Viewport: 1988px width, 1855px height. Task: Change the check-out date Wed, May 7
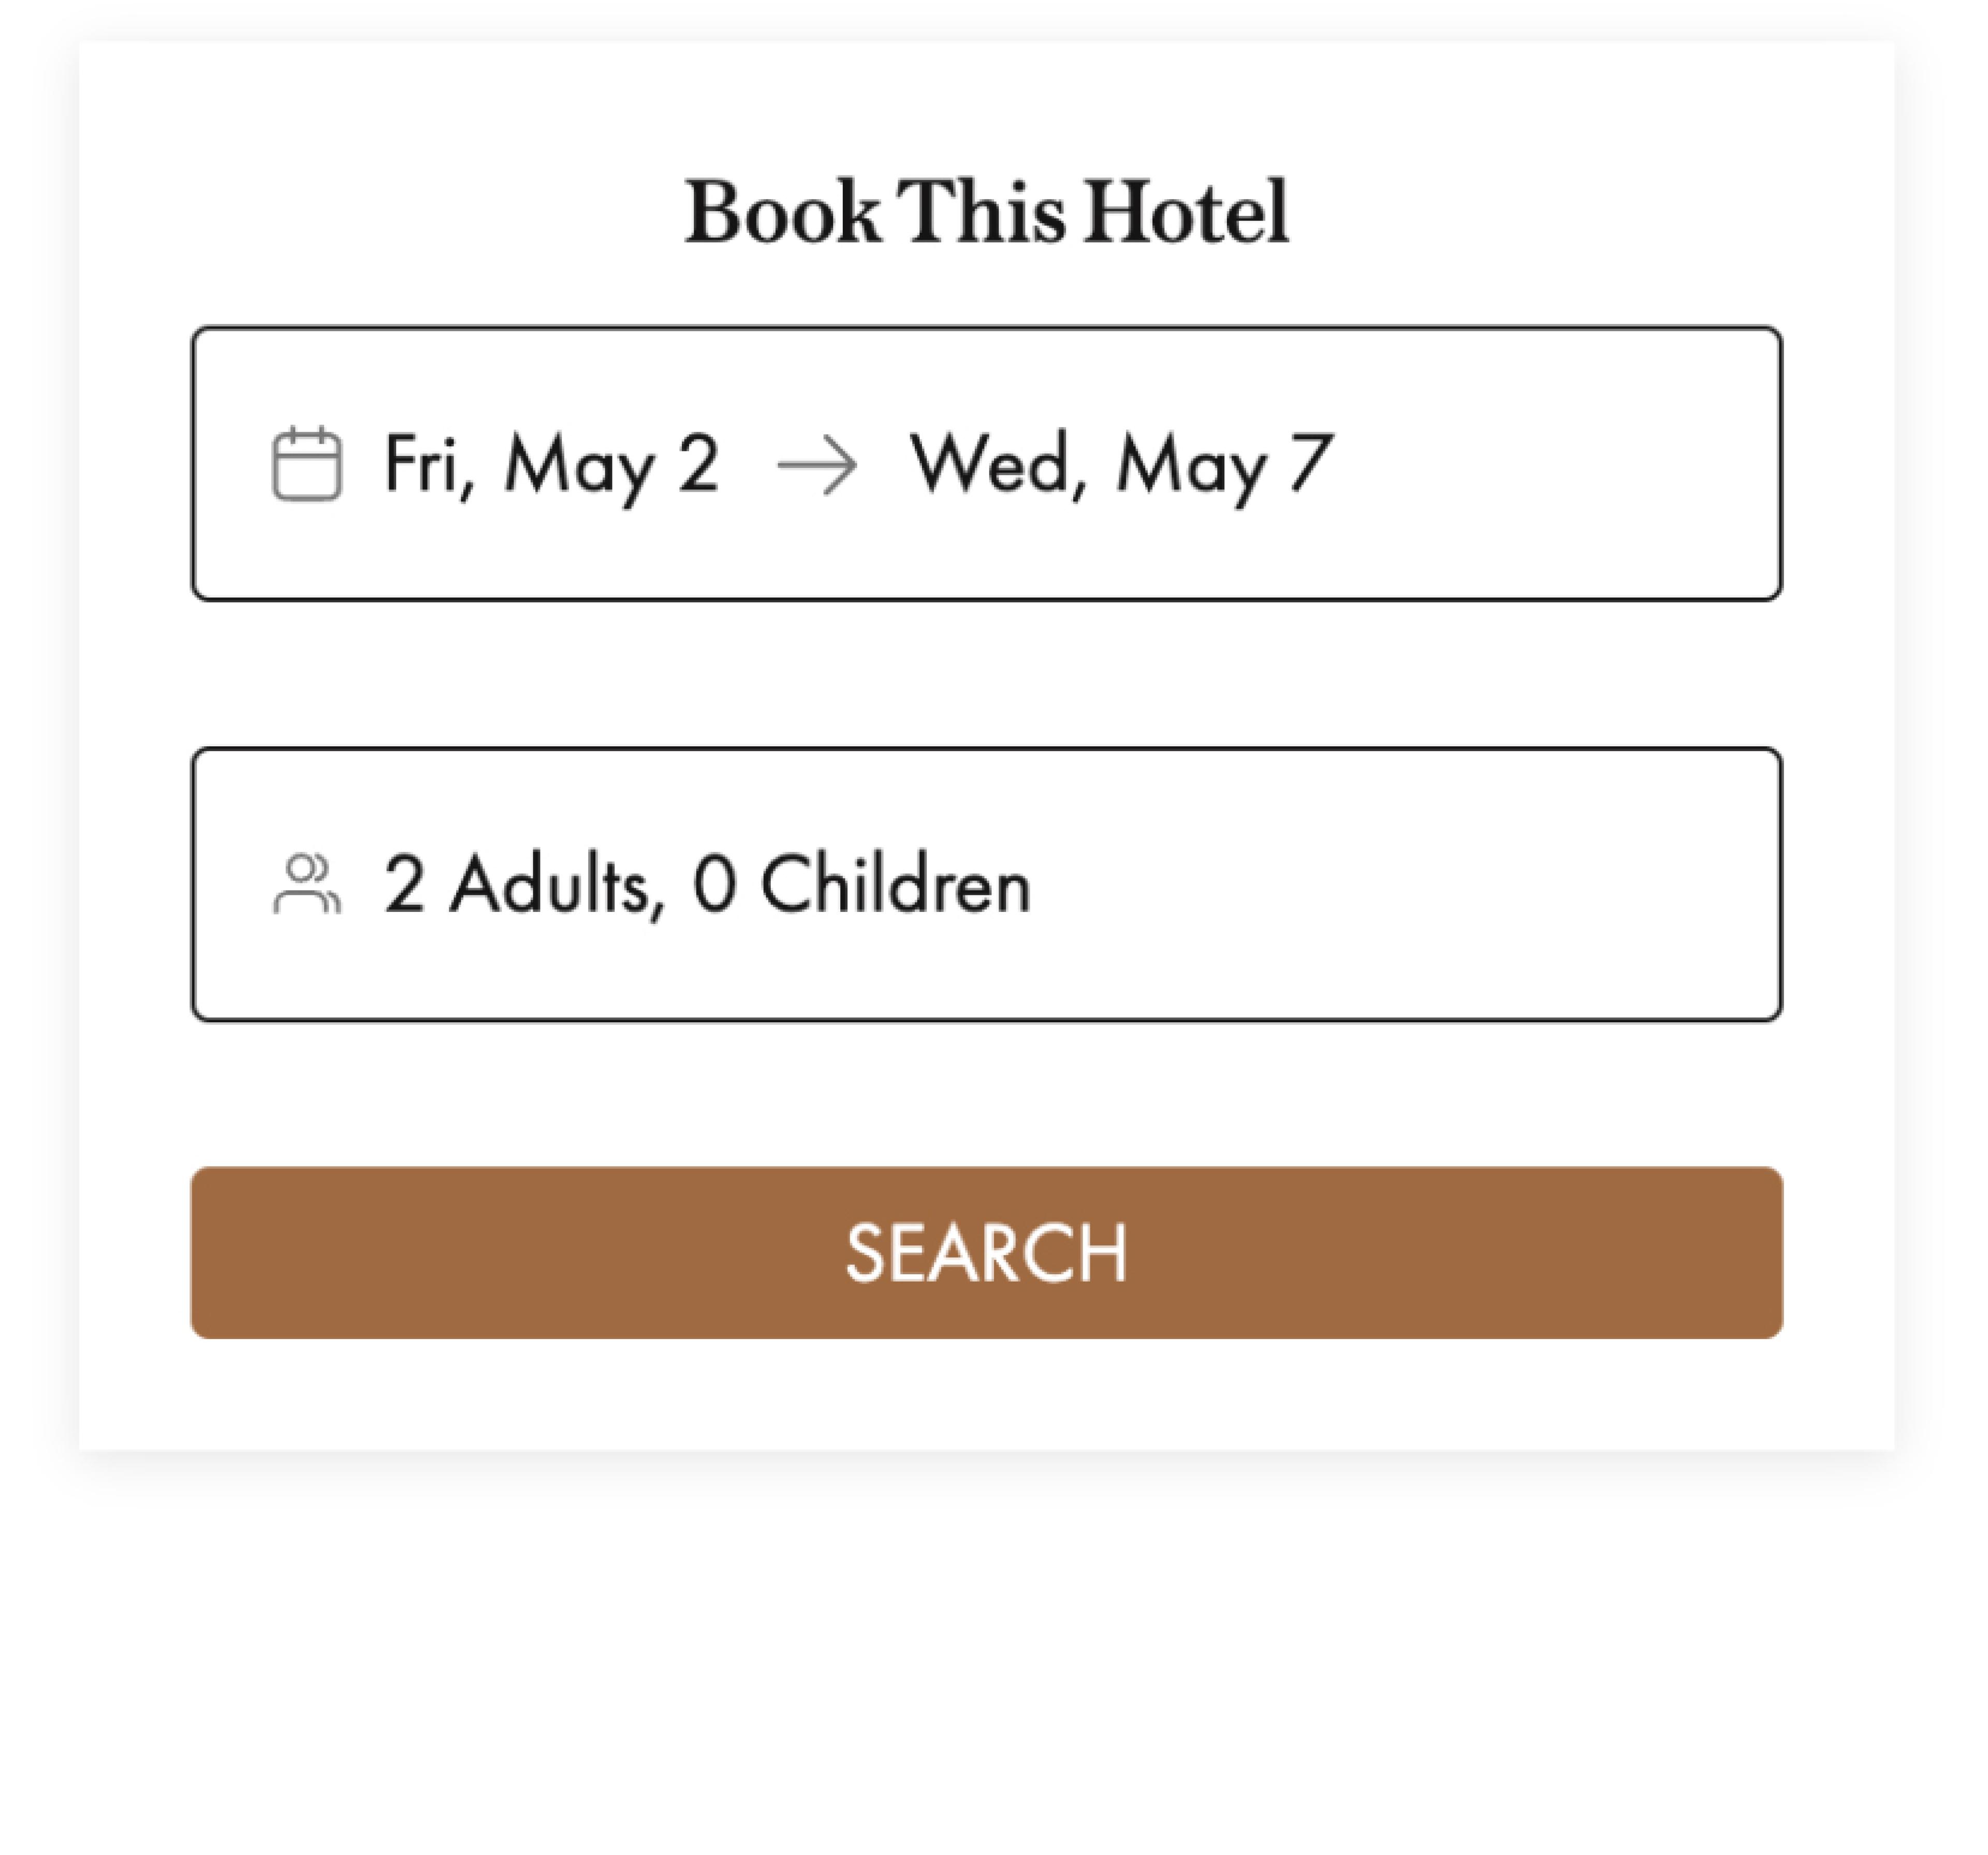[x=1121, y=464]
